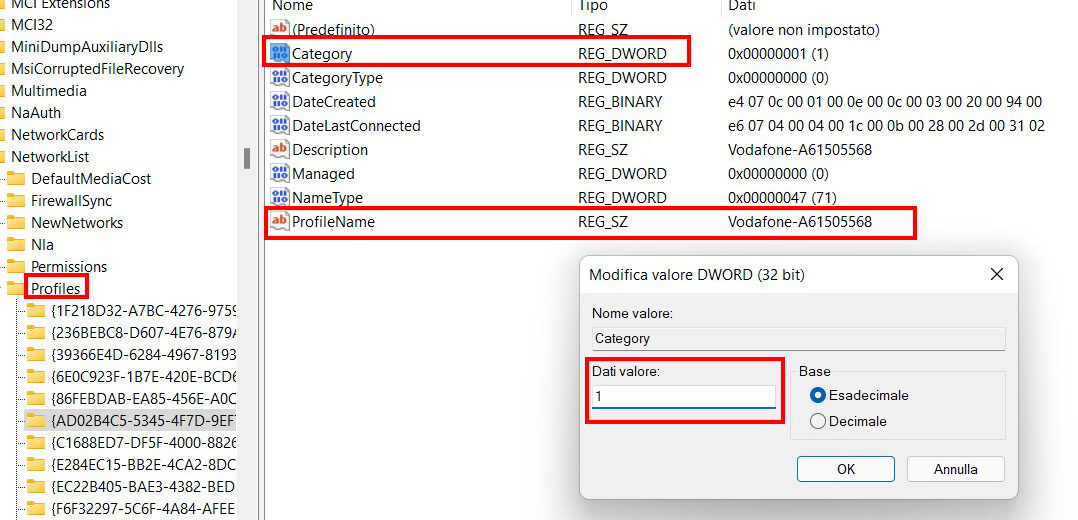Click folder icon of {236BEBC8-D607 key
Image resolution: width=1078 pixels, height=520 pixels.
[x=35, y=332]
